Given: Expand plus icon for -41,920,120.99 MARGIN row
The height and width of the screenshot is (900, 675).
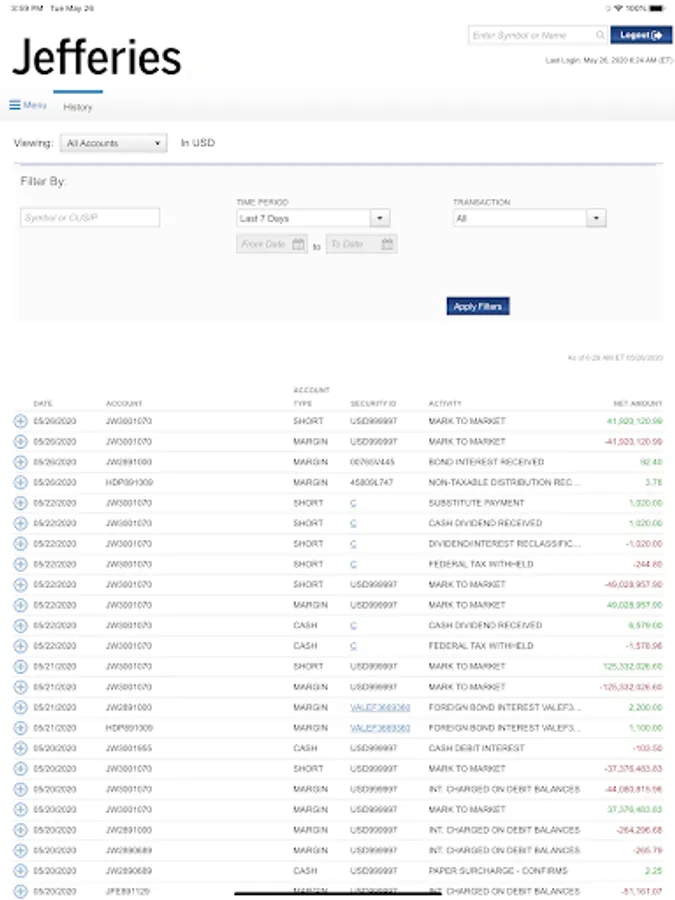Looking at the screenshot, I should pyautogui.click(x=20, y=441).
